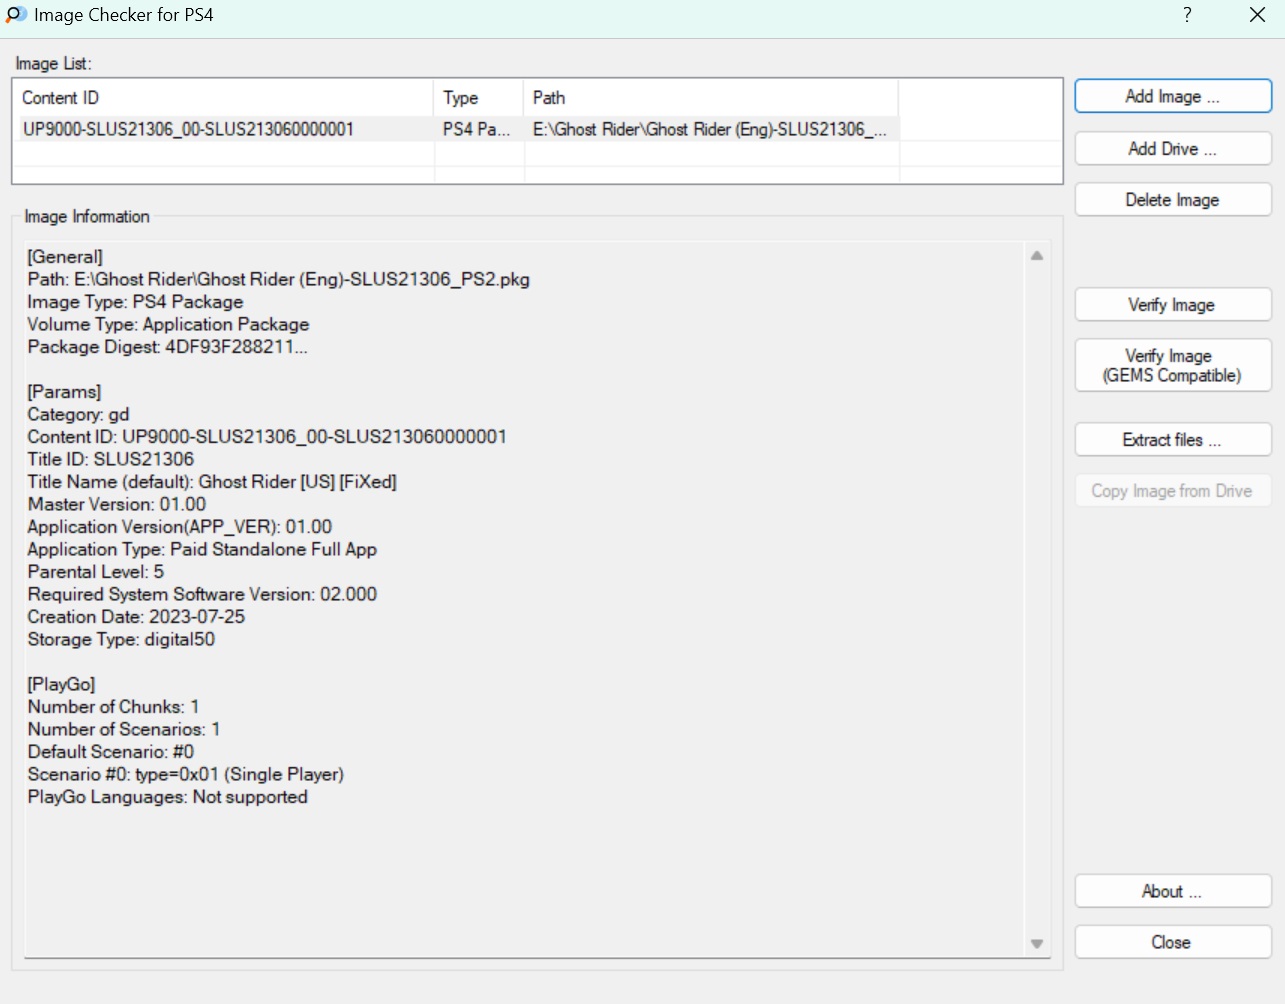
Task: Click the 'Default Scenario: #0' line
Action: [x=111, y=752]
